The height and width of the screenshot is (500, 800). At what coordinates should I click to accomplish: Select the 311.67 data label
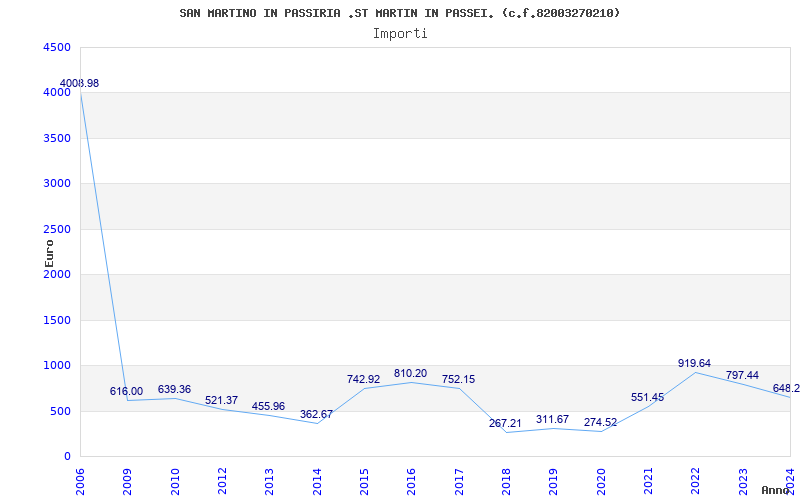tap(553, 419)
